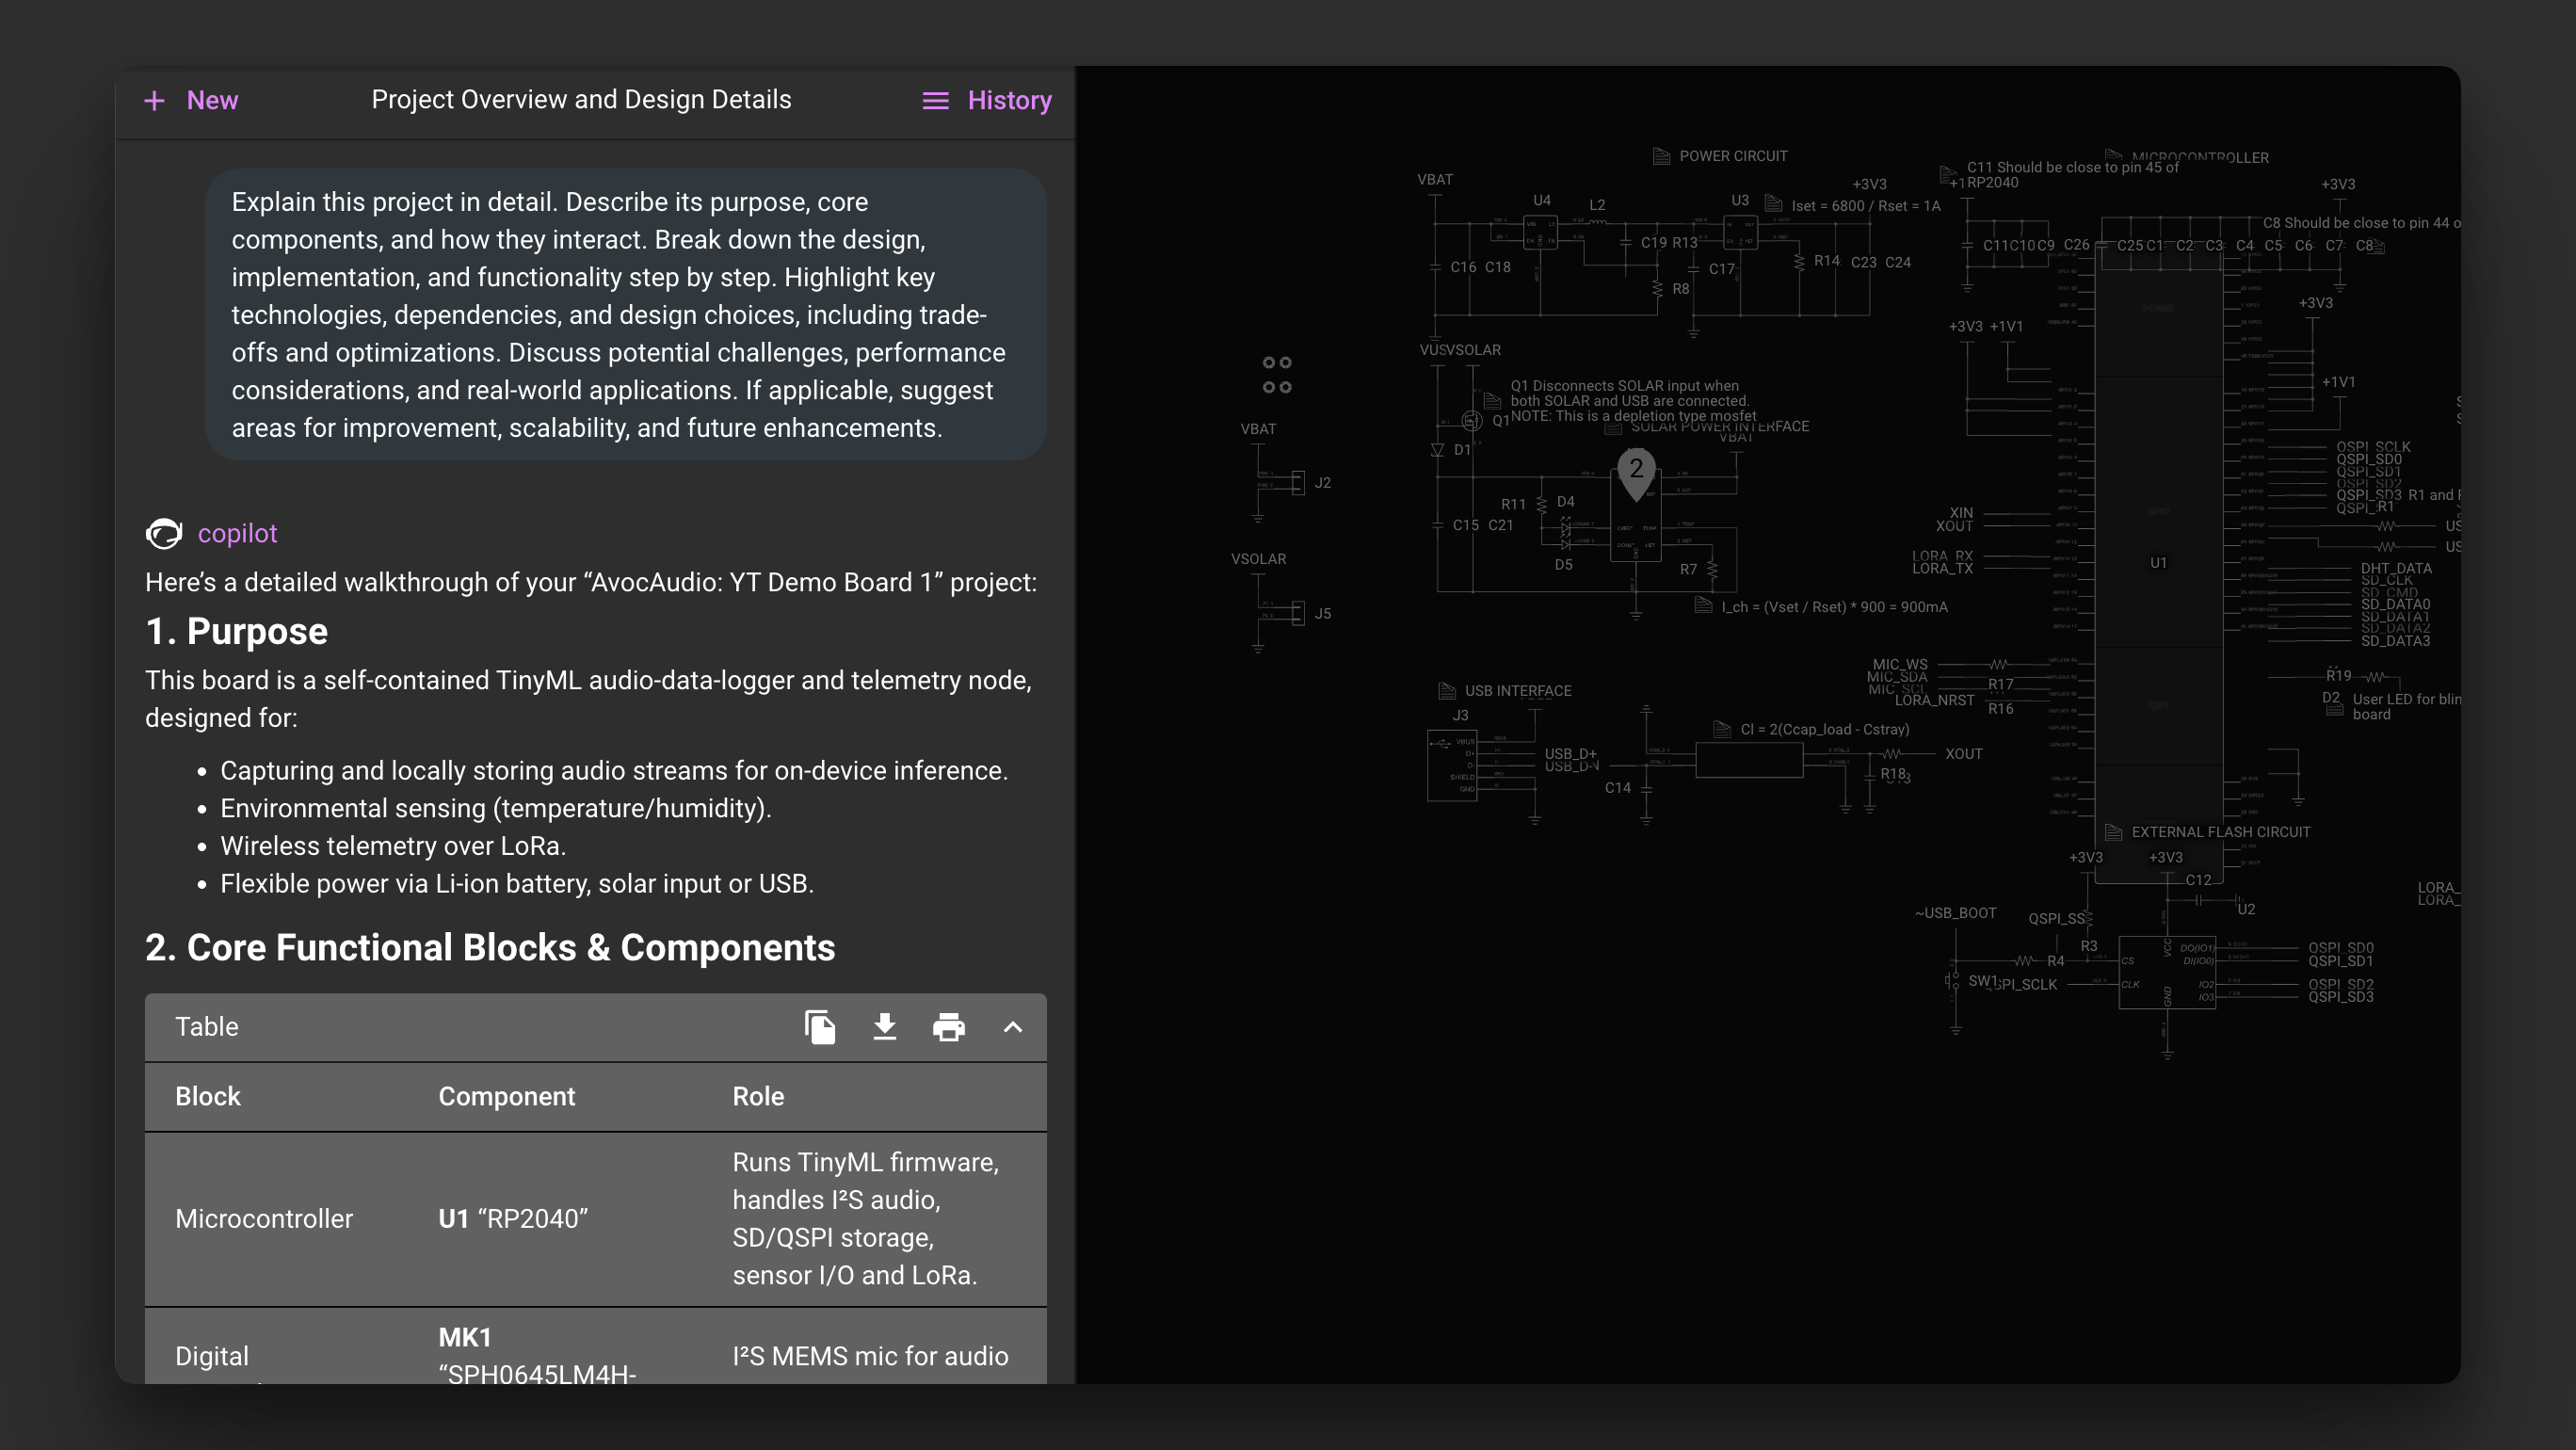Download the table using download icon
2576x1450 pixels.
pyautogui.click(x=884, y=1027)
